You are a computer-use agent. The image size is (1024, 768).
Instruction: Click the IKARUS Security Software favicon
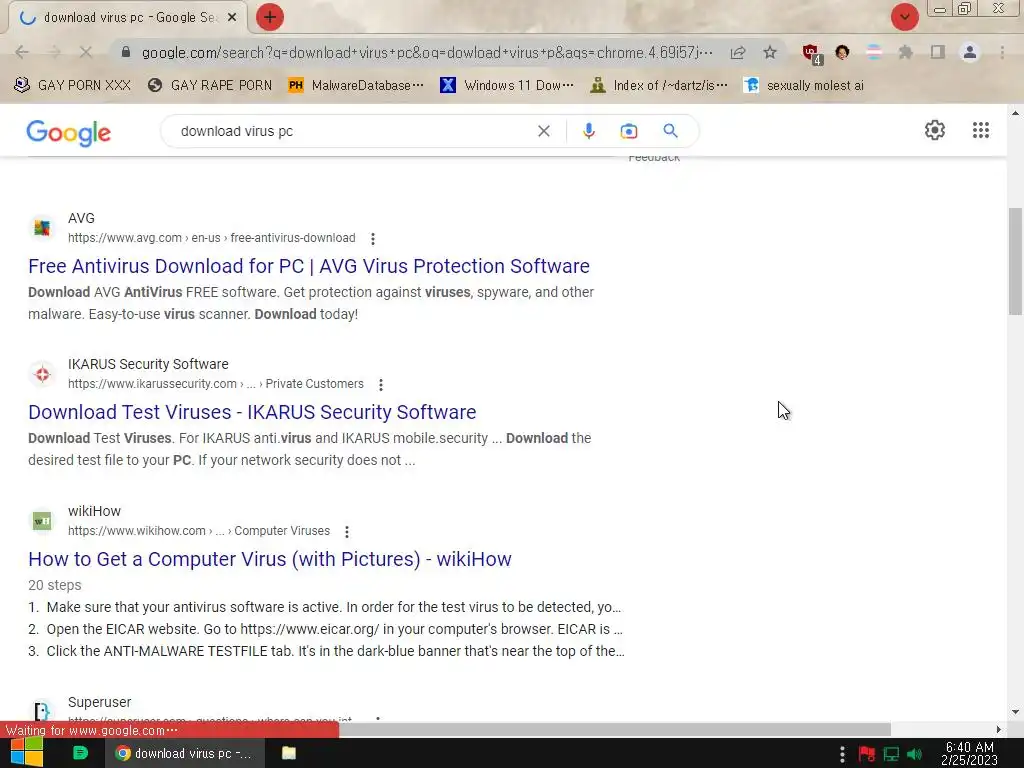[x=42, y=374]
